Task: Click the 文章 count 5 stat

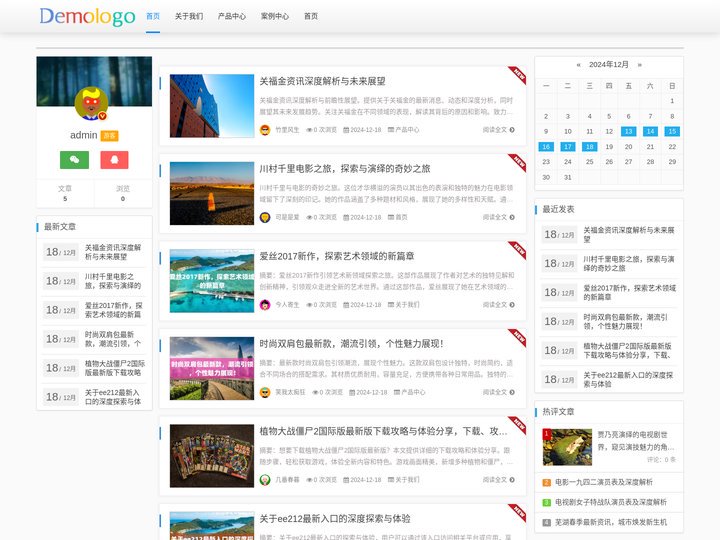Action: [65, 193]
